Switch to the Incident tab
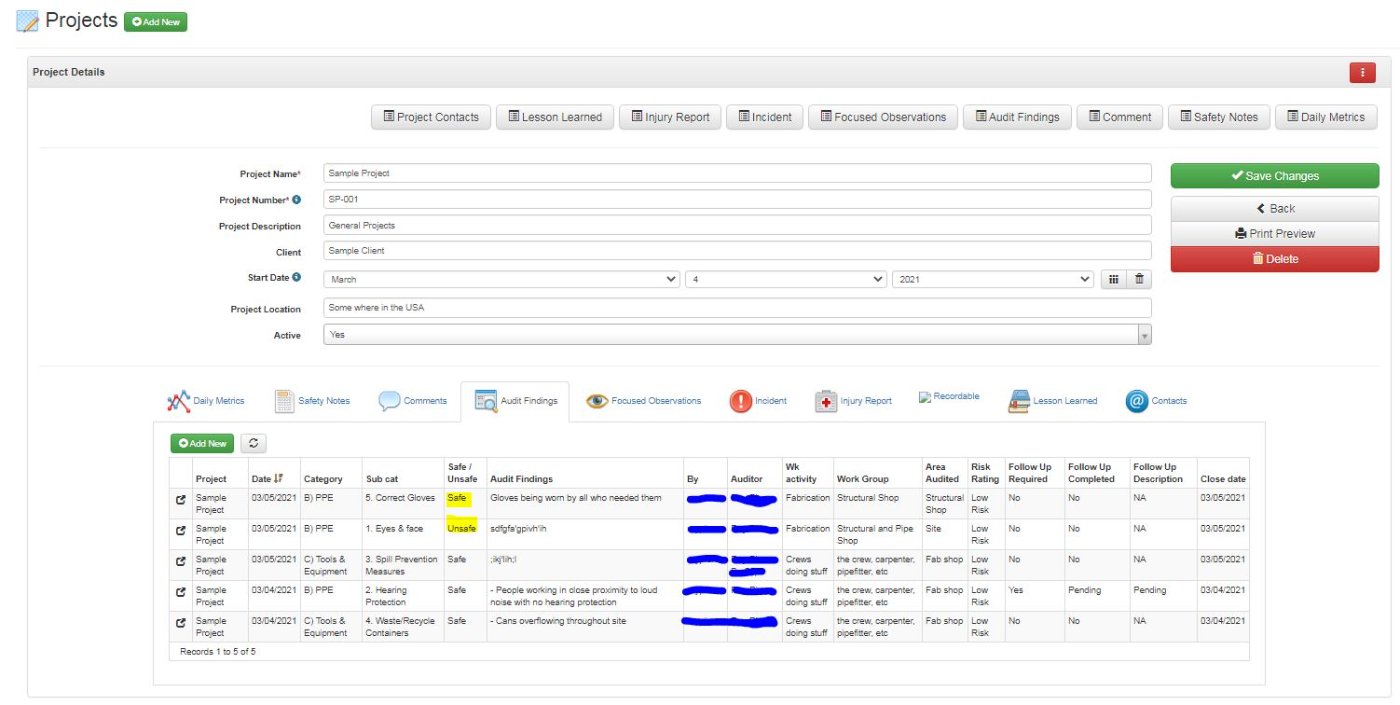1400x705 pixels. click(x=758, y=401)
